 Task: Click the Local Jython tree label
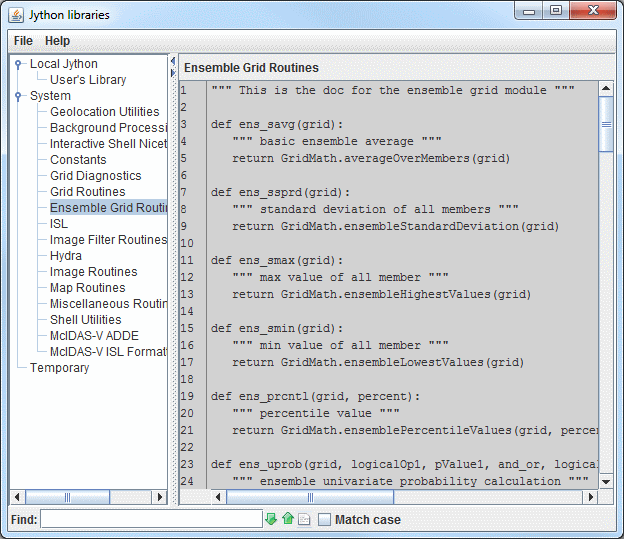[x=64, y=64]
